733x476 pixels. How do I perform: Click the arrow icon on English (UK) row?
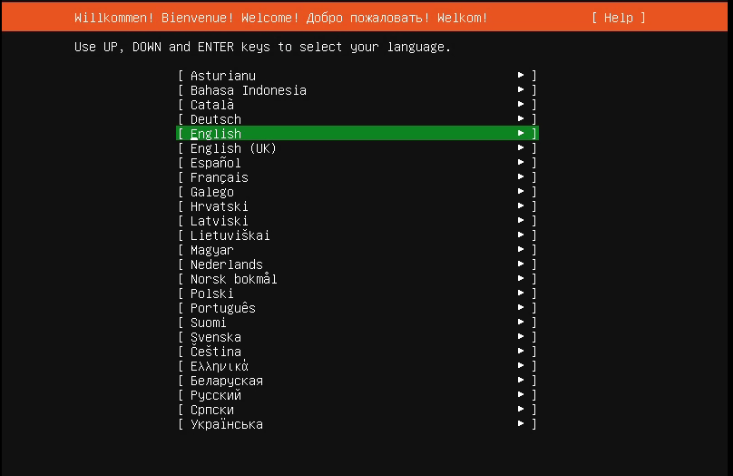(x=521, y=147)
